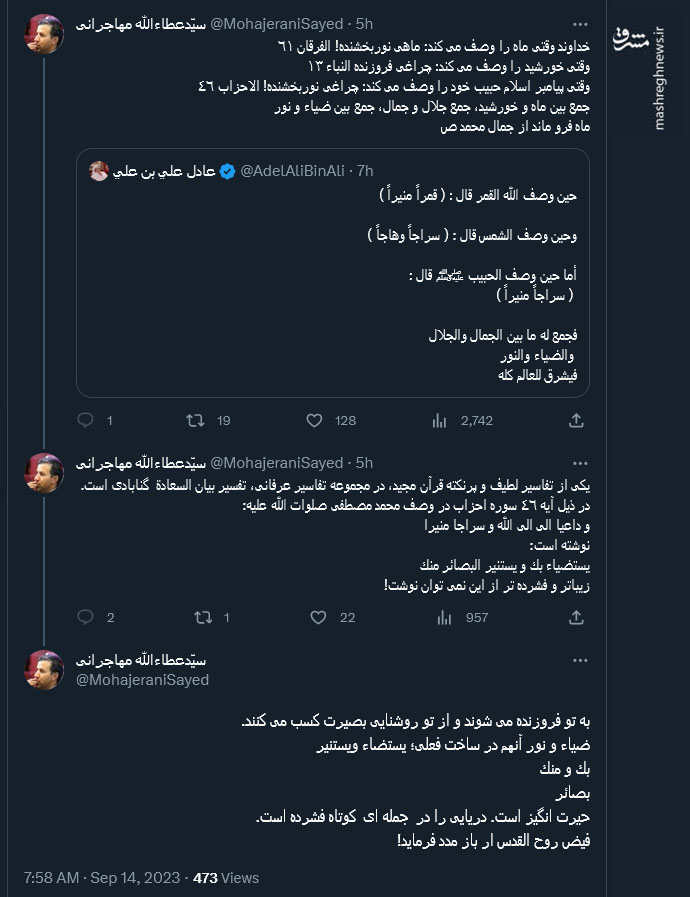Open analytics showing 2,742 views on first tweet

point(439,420)
